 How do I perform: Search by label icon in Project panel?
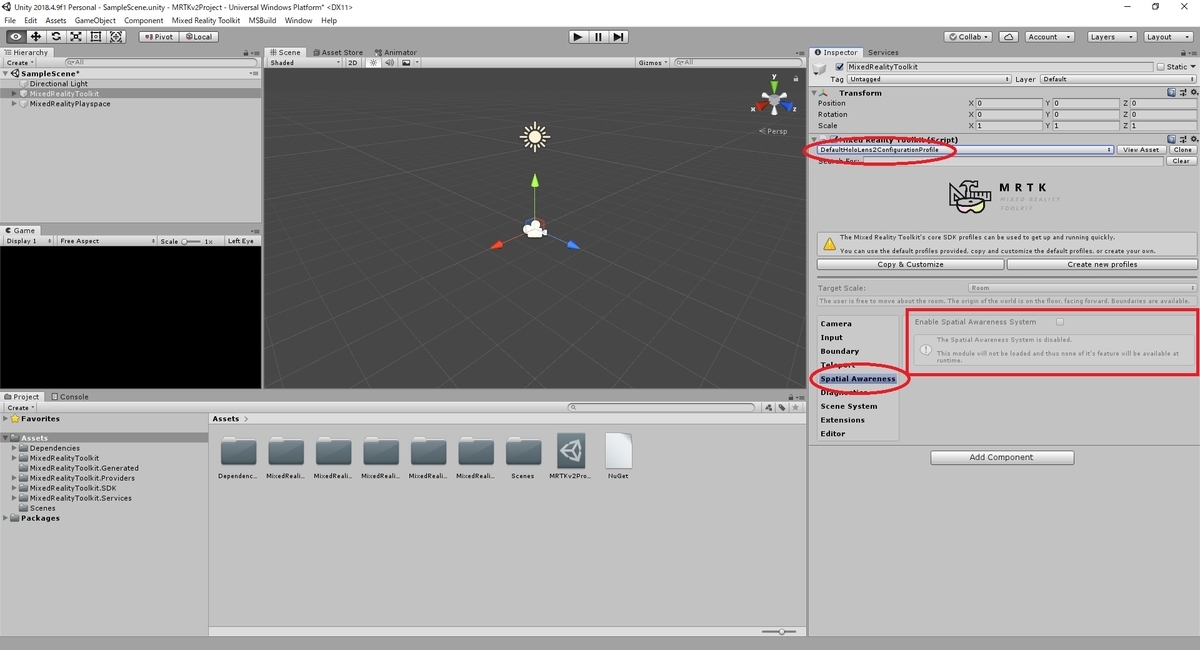(x=781, y=407)
